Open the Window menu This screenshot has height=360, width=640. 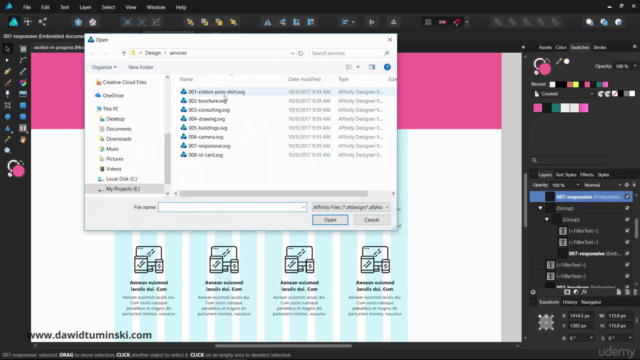click(x=156, y=7)
